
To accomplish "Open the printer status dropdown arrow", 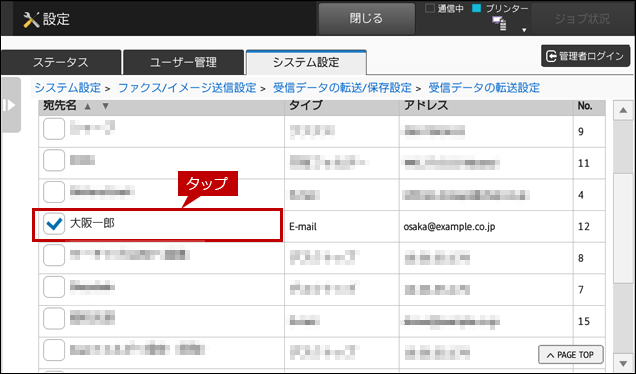I will (x=524, y=30).
